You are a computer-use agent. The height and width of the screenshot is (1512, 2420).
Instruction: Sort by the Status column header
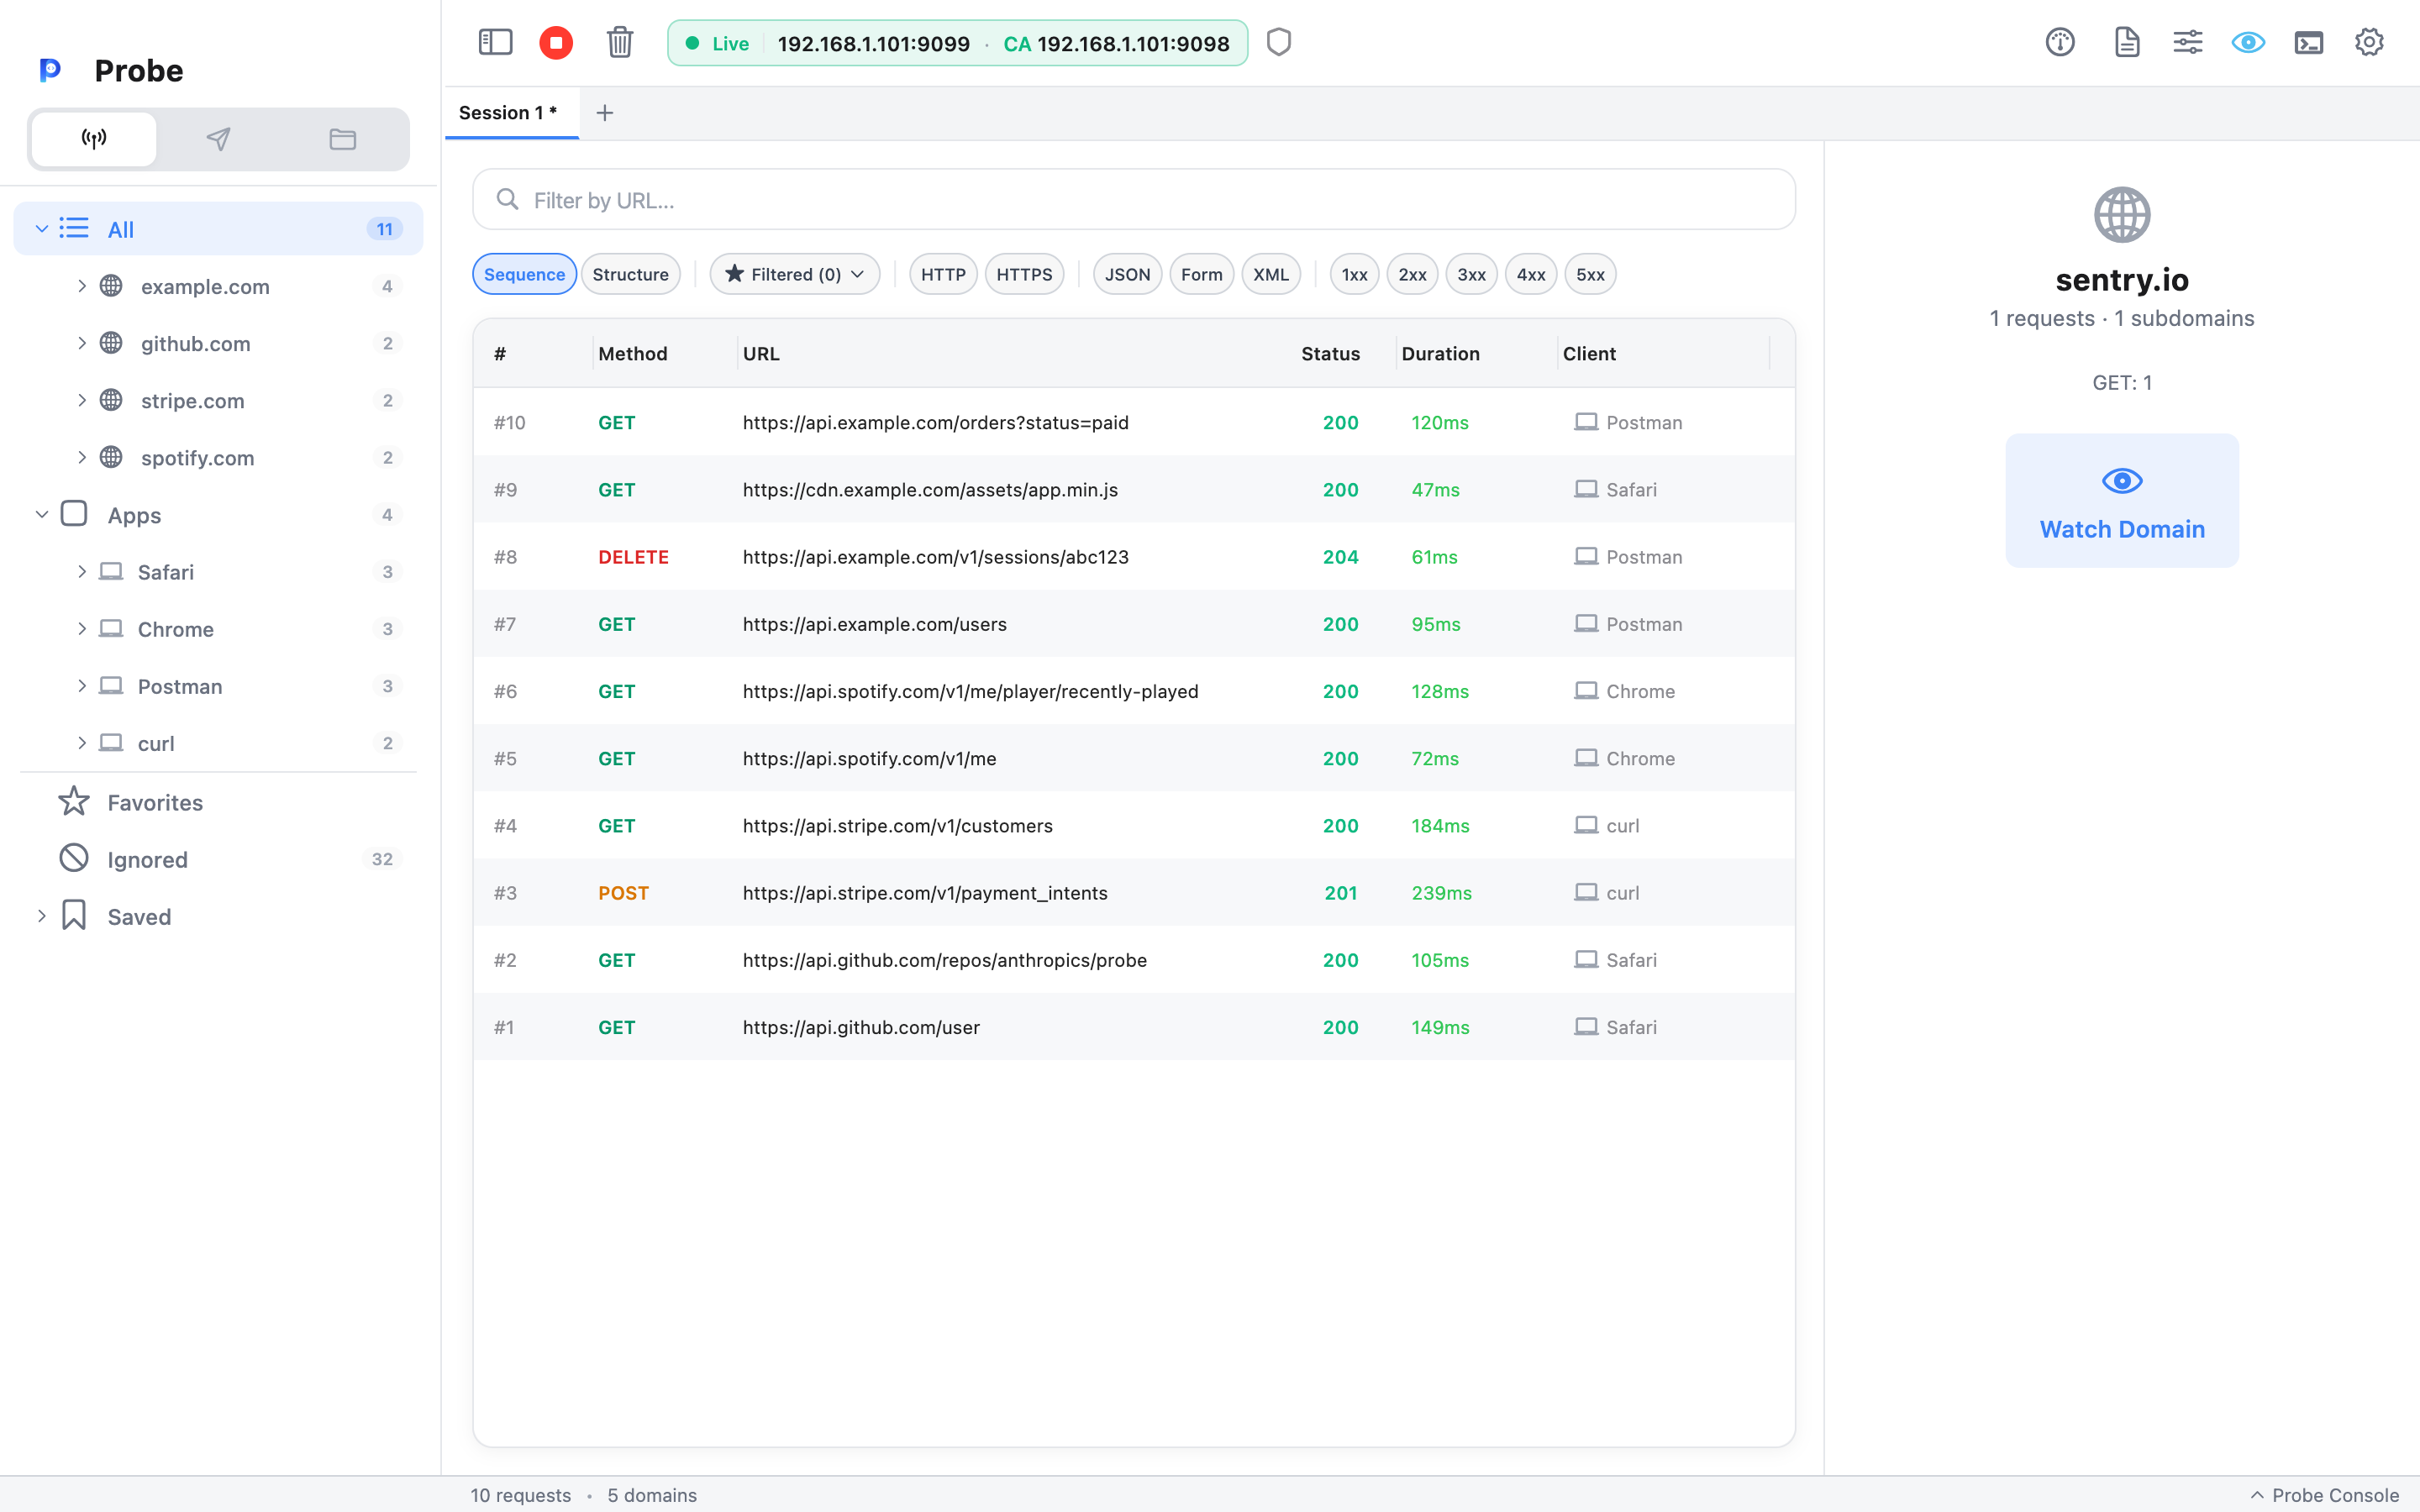click(x=1330, y=354)
